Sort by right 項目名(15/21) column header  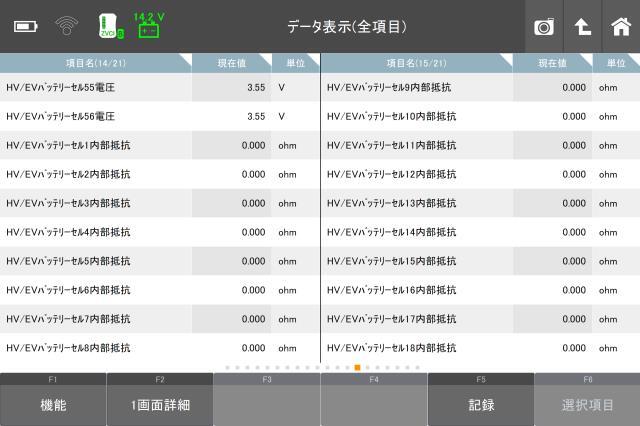[x=417, y=63]
